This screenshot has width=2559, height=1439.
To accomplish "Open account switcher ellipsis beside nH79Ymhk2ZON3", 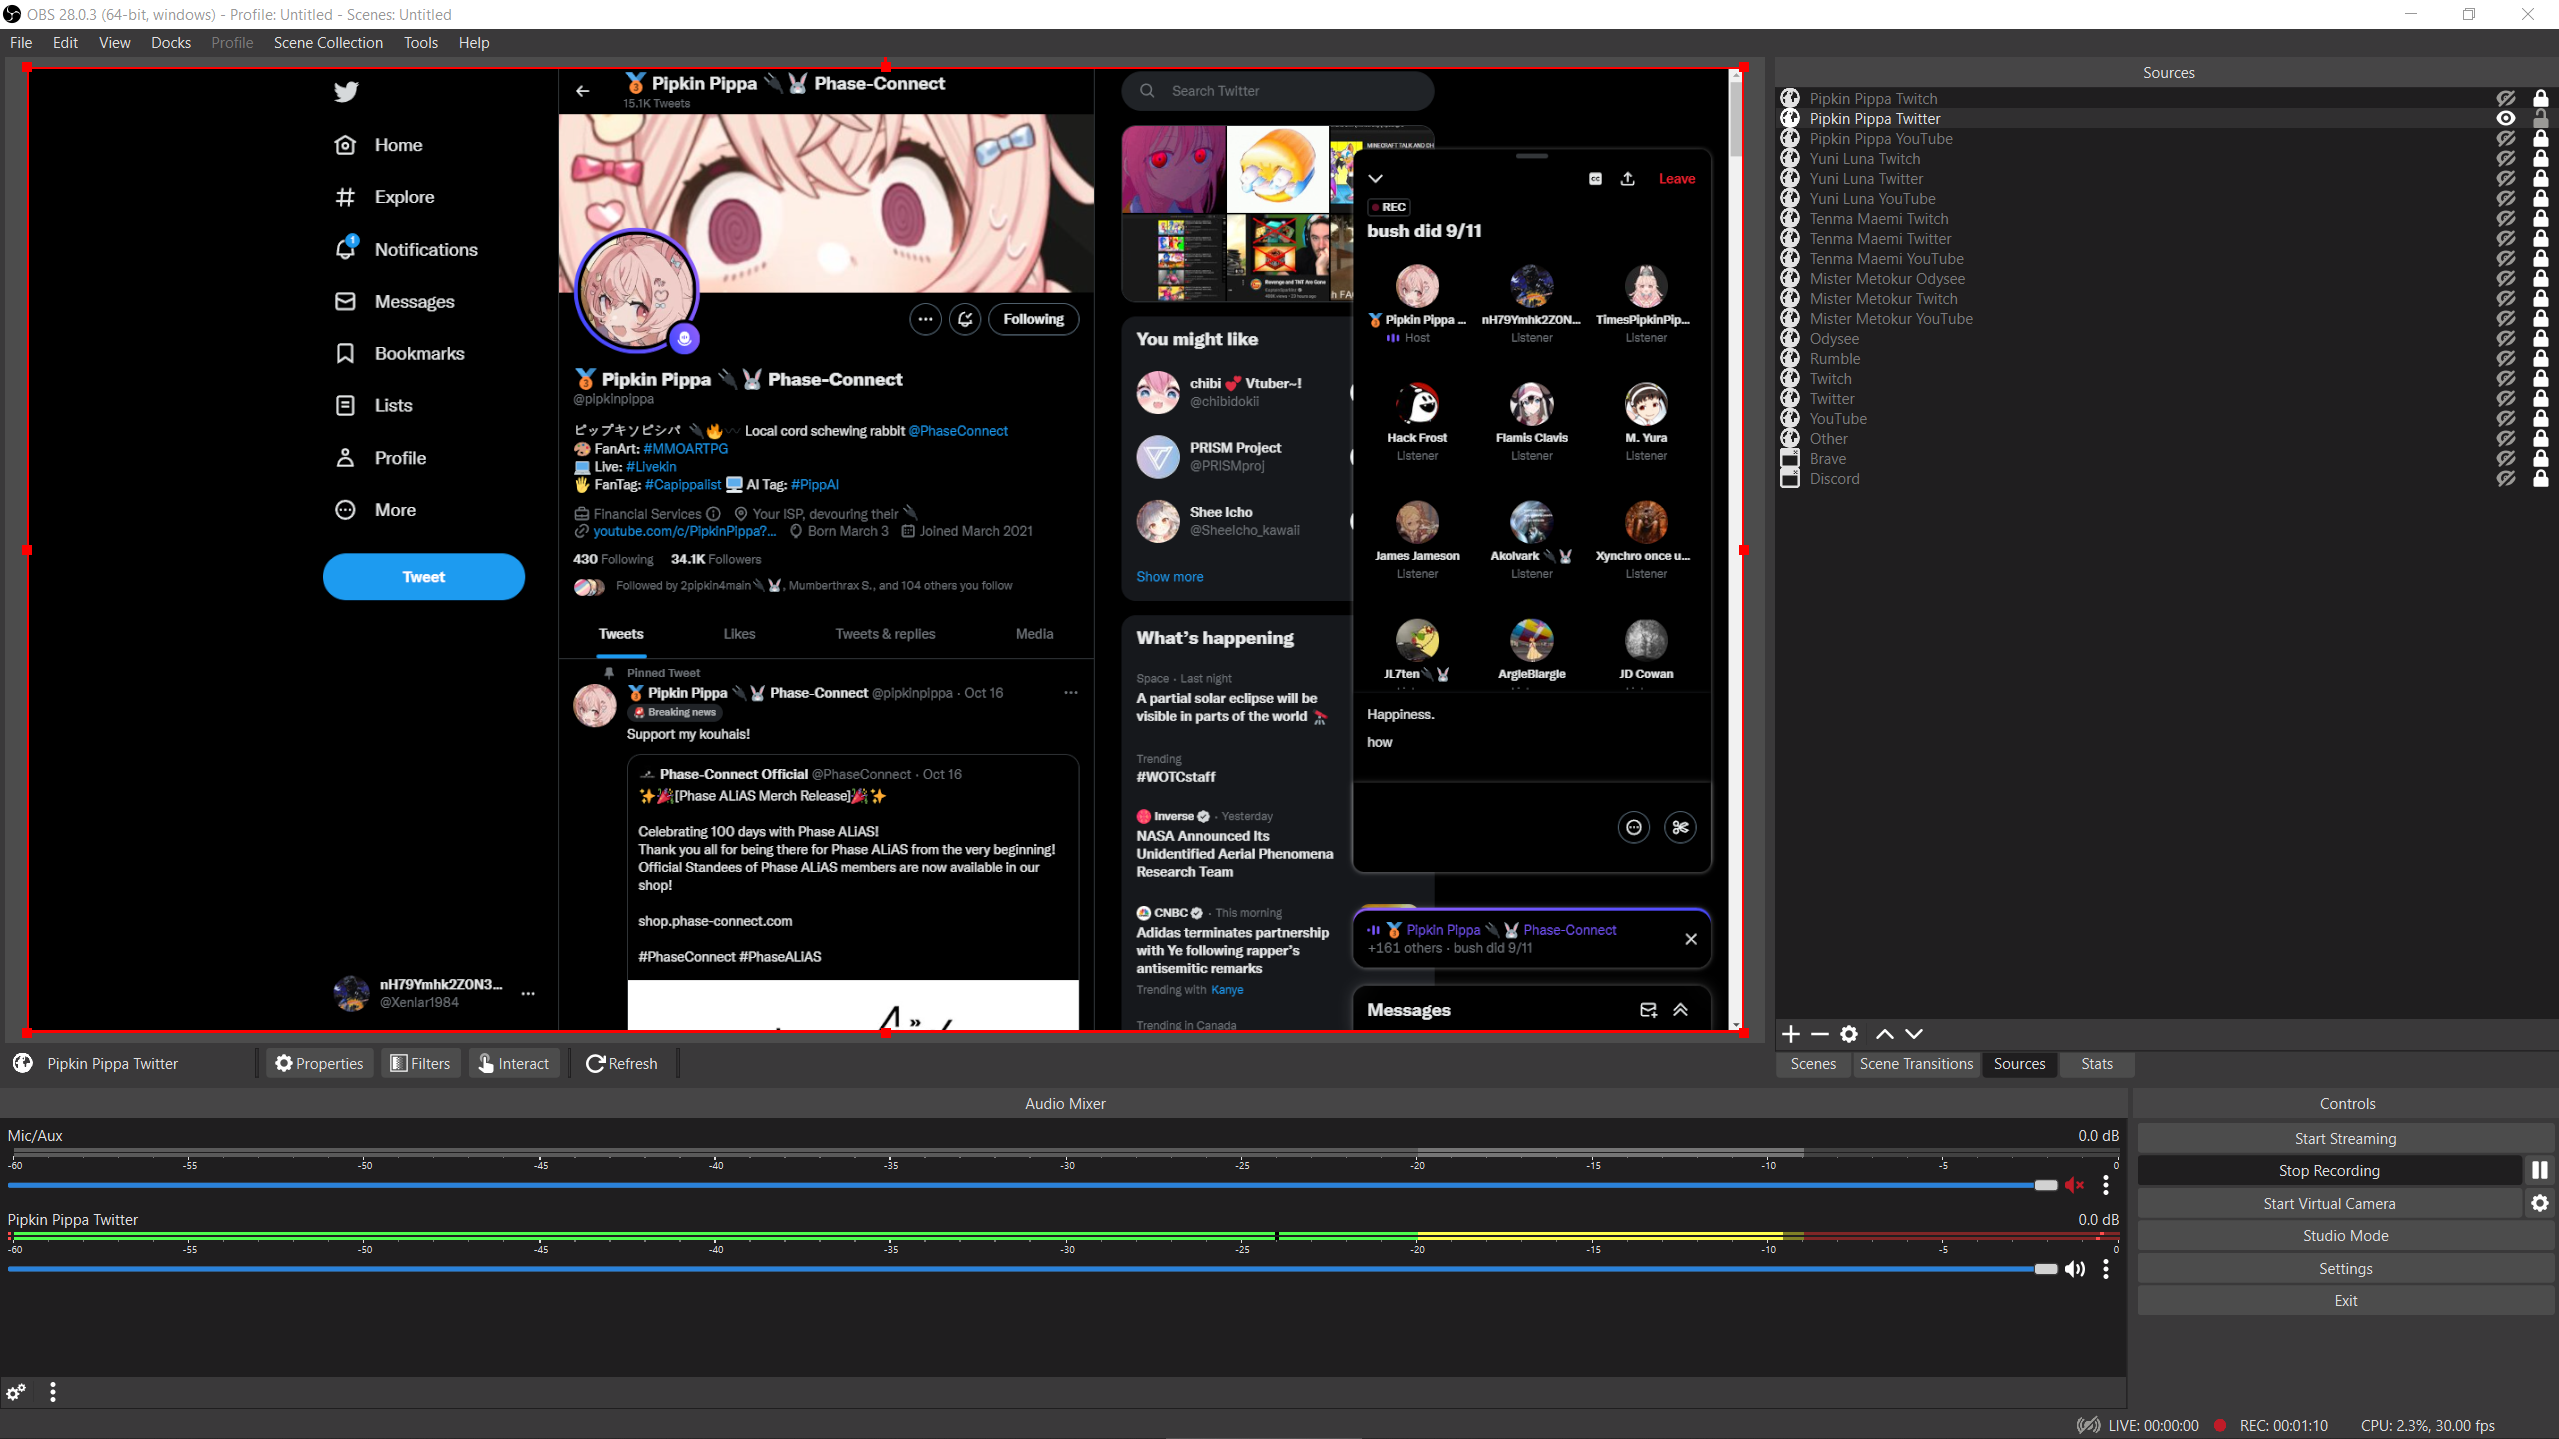I will [x=528, y=994].
